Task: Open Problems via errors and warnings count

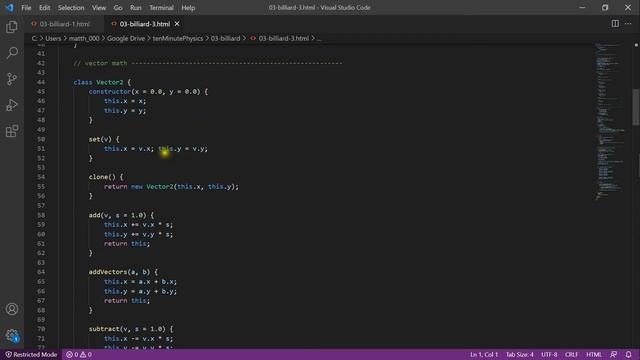Action: point(79,354)
